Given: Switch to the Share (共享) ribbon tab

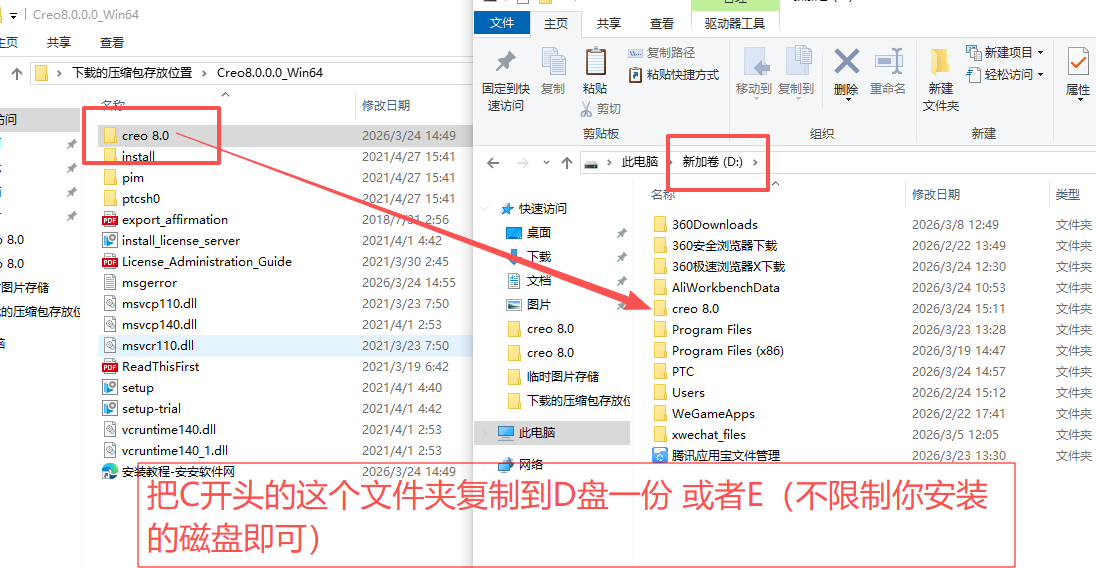Looking at the screenshot, I should tap(608, 24).
